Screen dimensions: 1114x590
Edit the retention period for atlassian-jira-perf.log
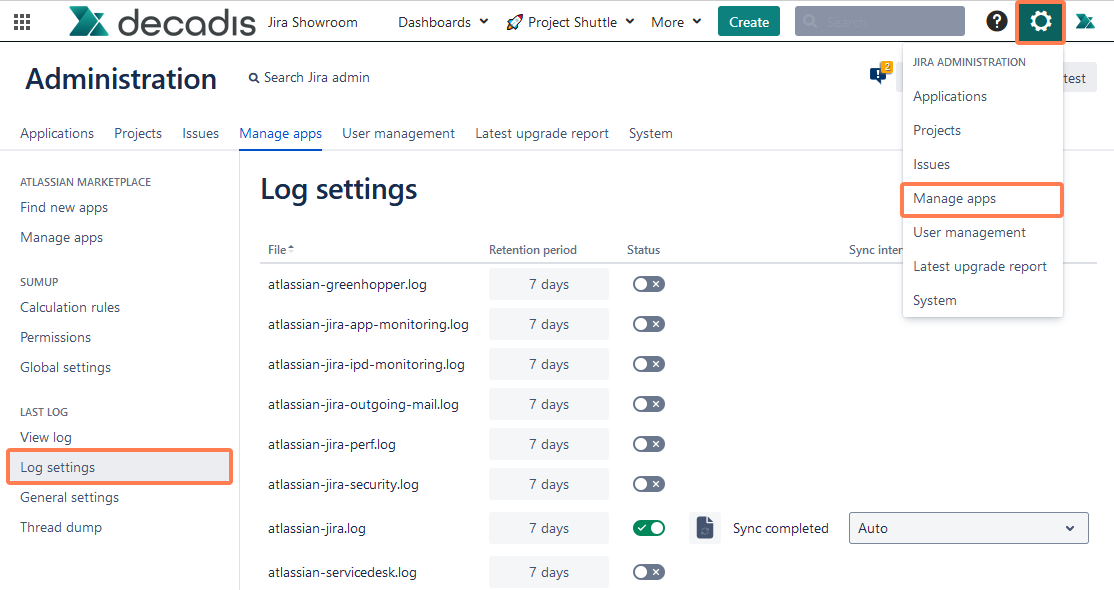tap(548, 444)
